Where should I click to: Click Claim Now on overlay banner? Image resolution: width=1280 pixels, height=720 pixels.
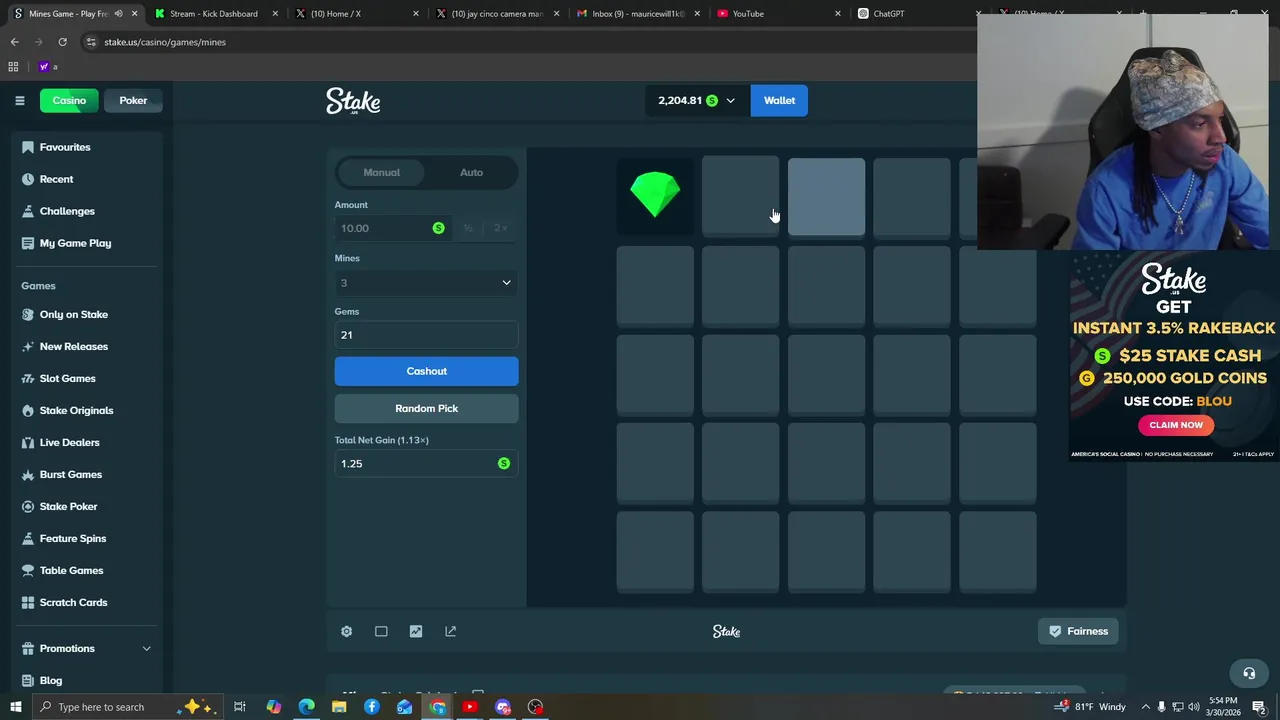pyautogui.click(x=1176, y=425)
